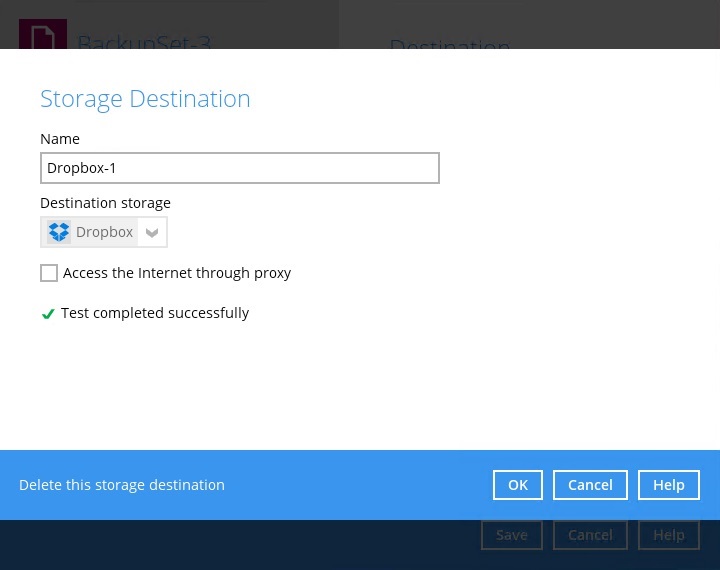Click the green checkmark test status icon
The width and height of the screenshot is (720, 570).
tap(47, 314)
